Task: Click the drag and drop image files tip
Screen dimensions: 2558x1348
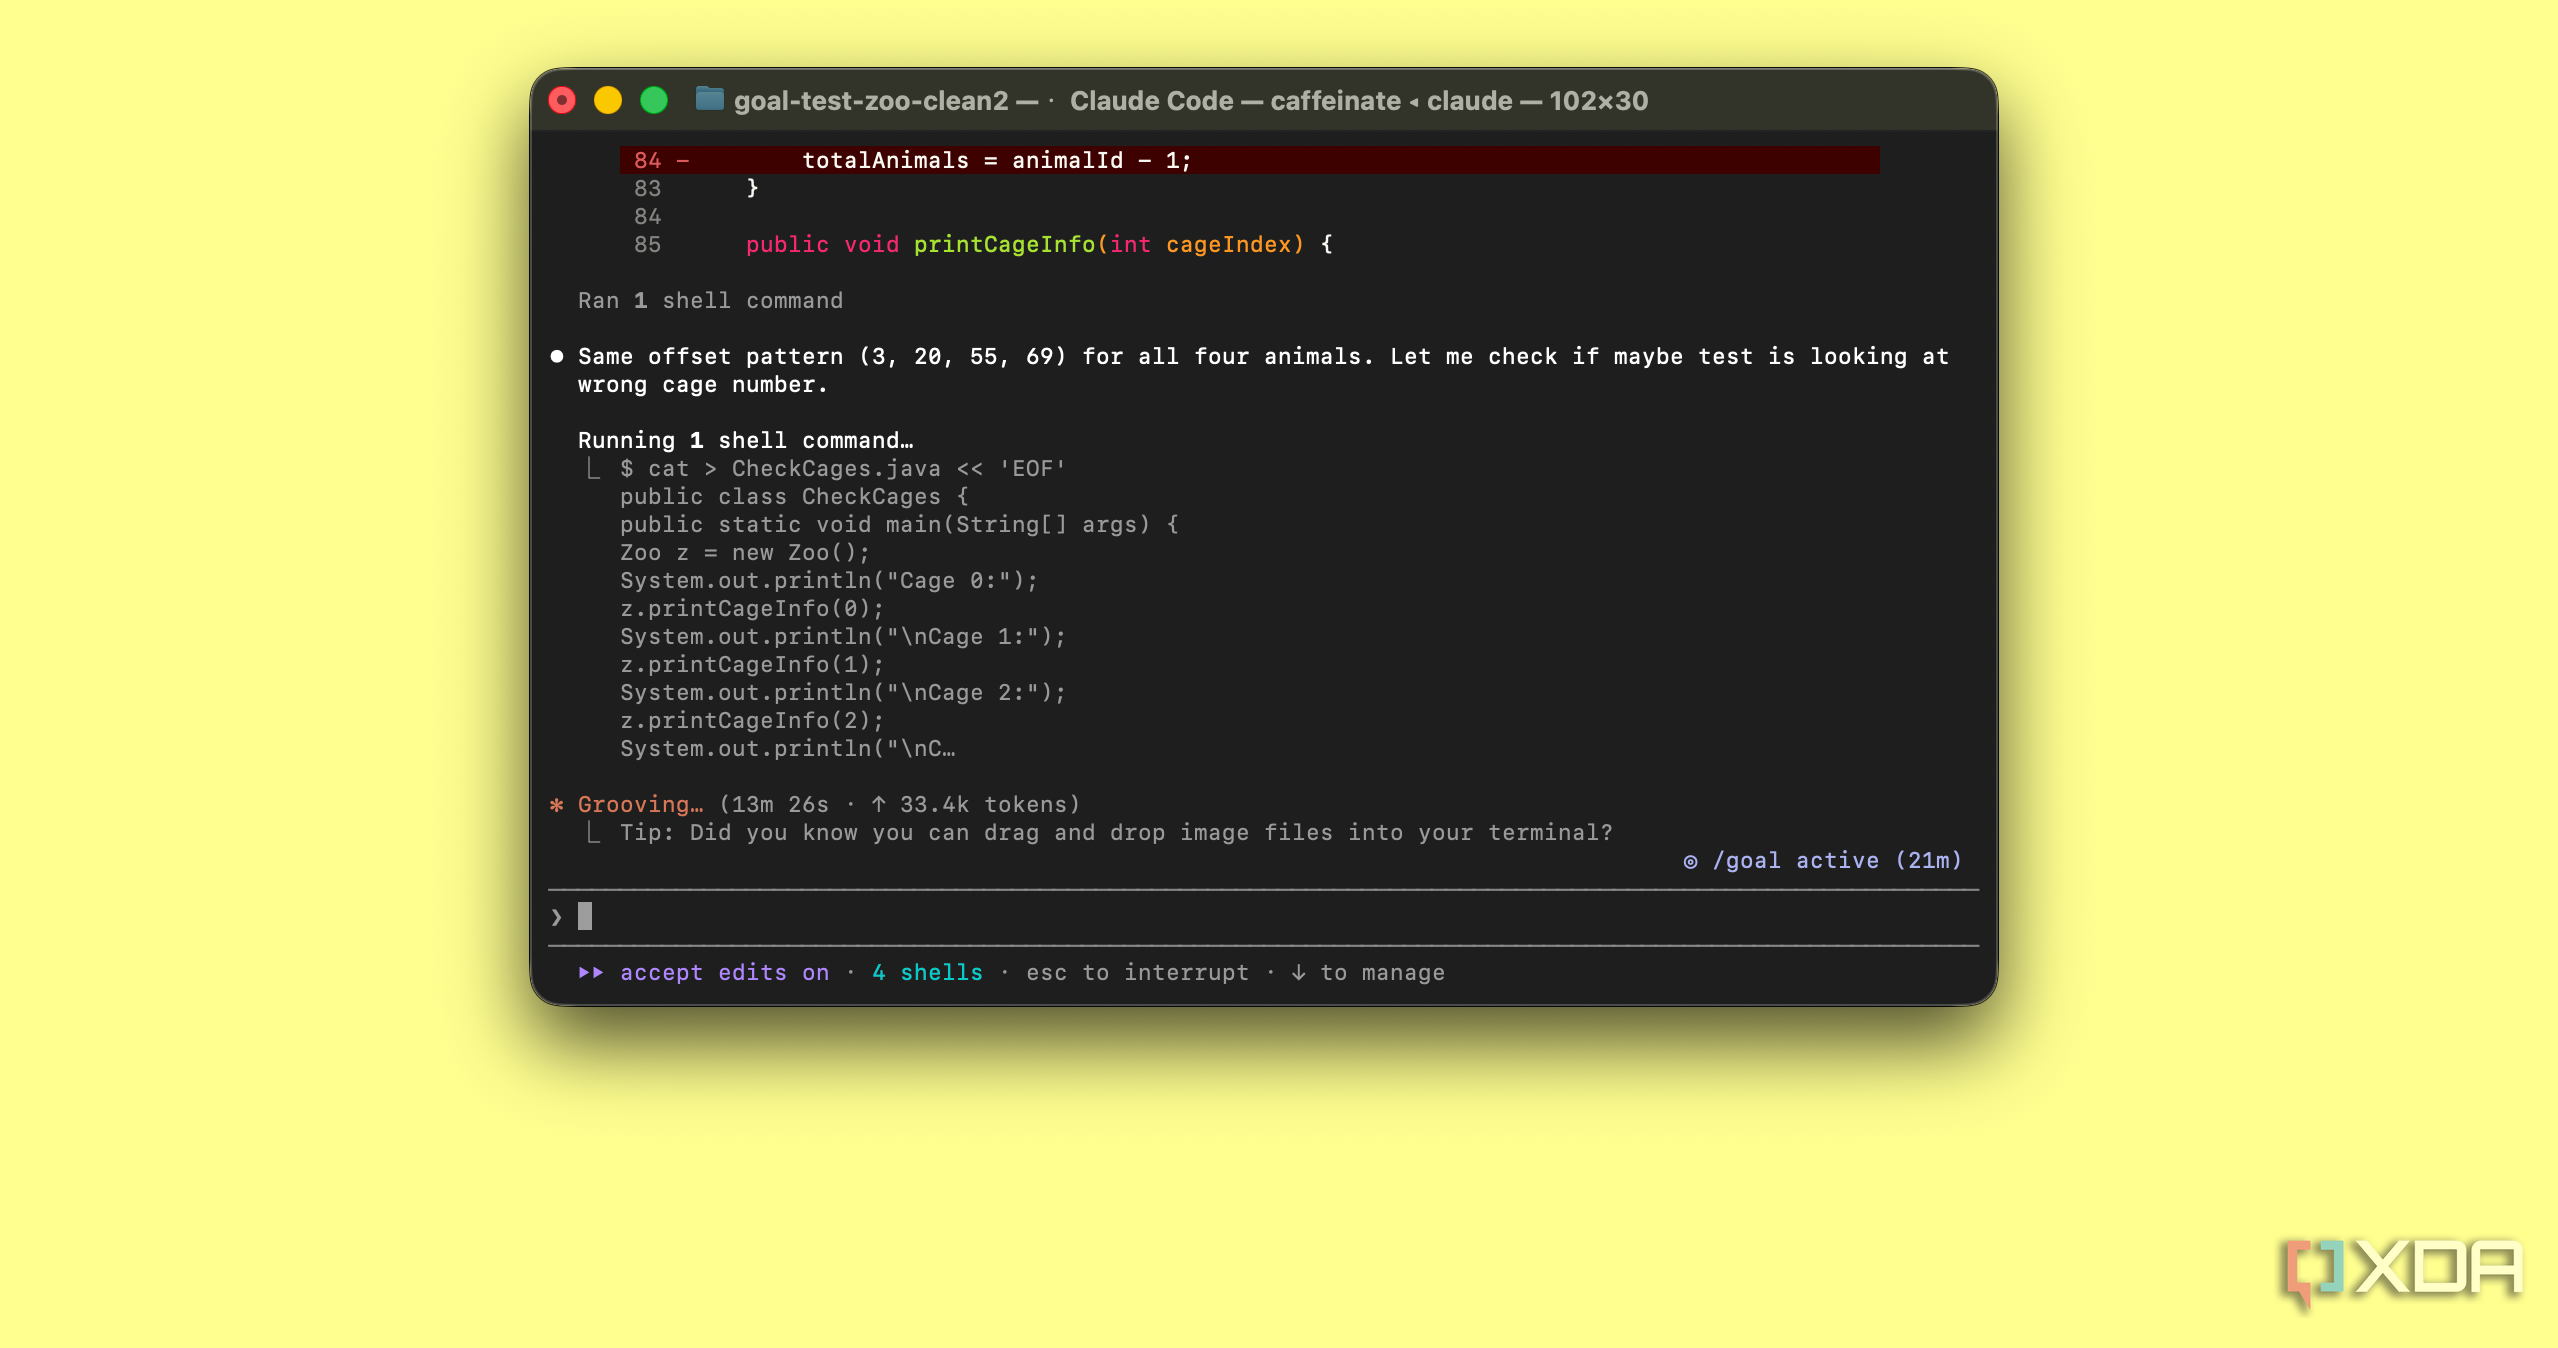Action: tap(1116, 832)
